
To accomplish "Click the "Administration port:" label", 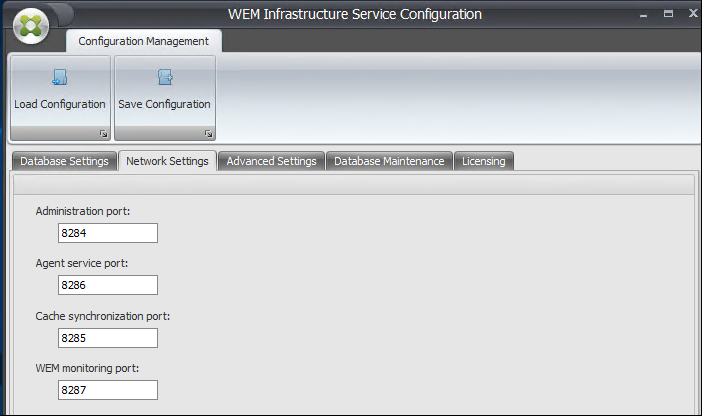I will [83, 211].
